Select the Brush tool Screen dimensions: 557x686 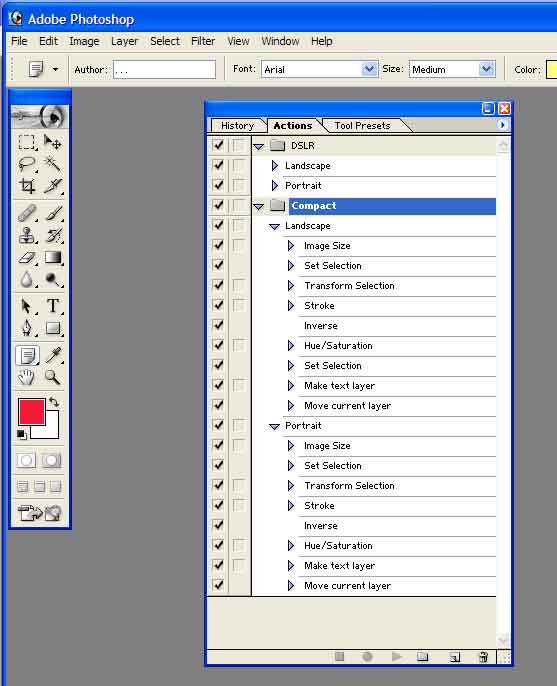[x=53, y=214]
